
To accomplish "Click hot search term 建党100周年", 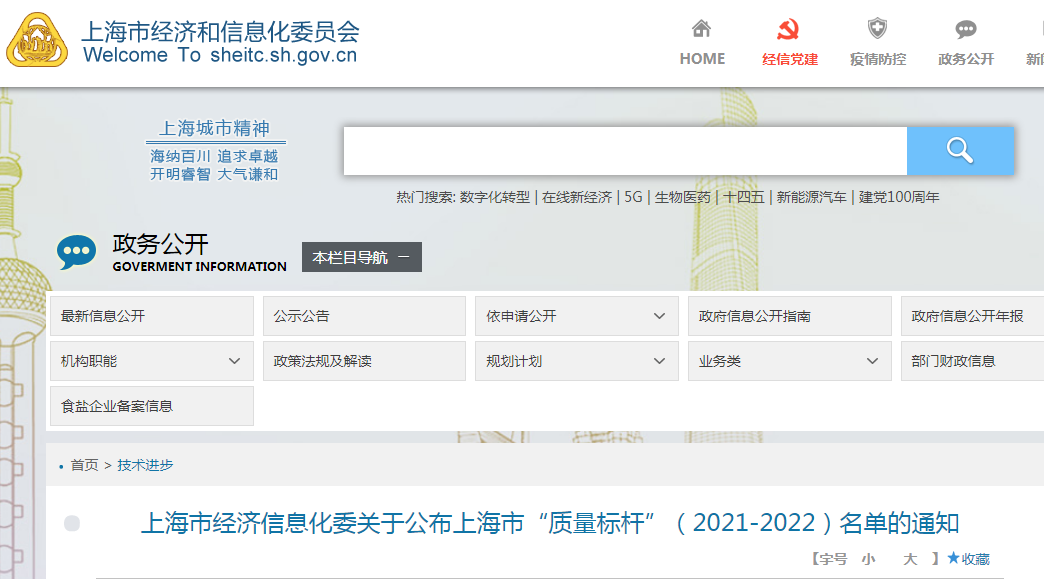I will click(x=899, y=197).
